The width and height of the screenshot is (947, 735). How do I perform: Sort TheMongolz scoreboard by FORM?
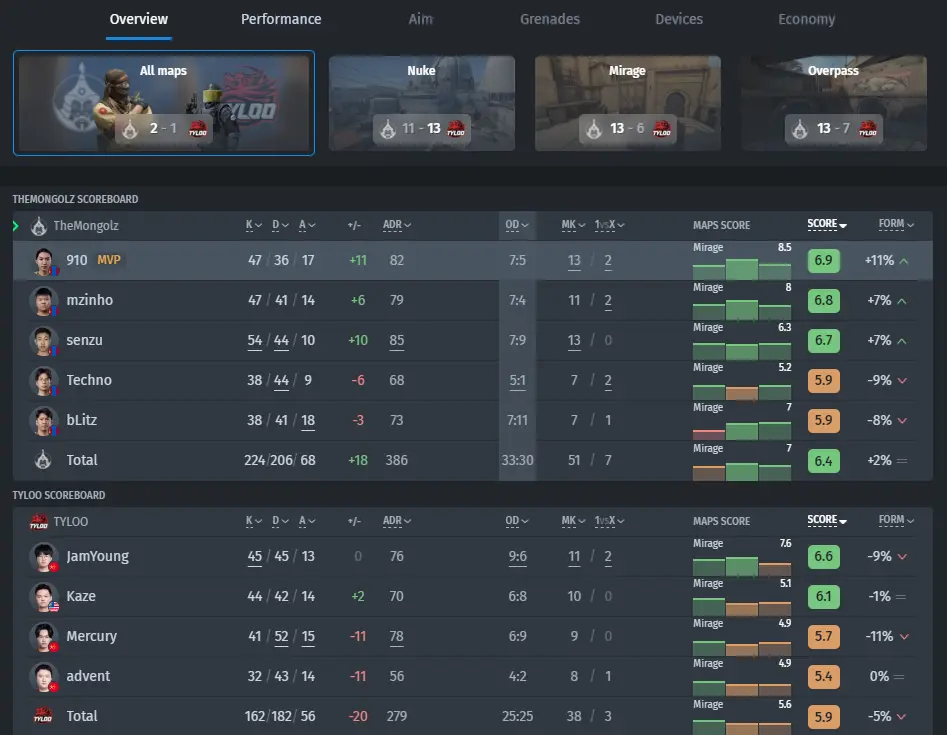tap(896, 224)
